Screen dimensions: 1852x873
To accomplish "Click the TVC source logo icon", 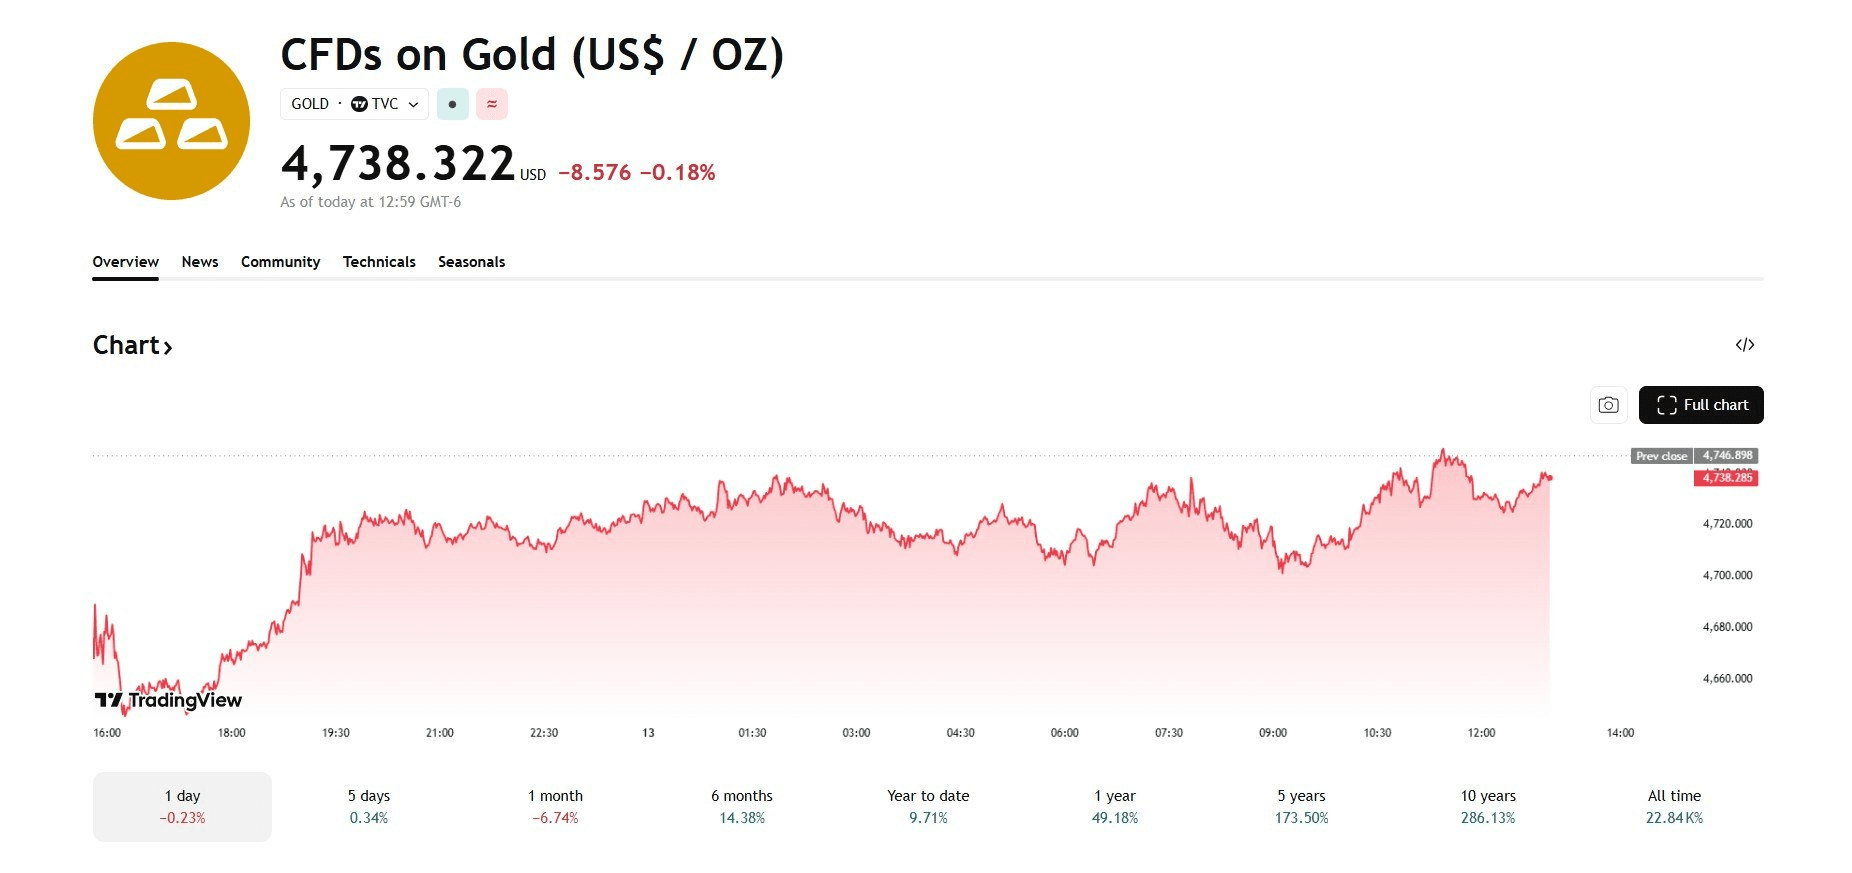I will tap(359, 104).
